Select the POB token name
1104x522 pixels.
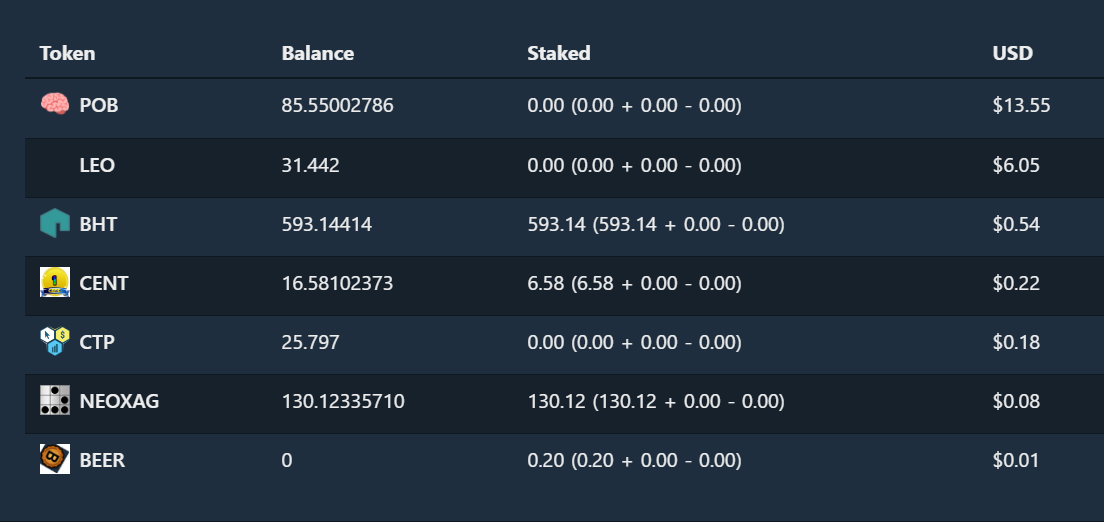click(99, 106)
